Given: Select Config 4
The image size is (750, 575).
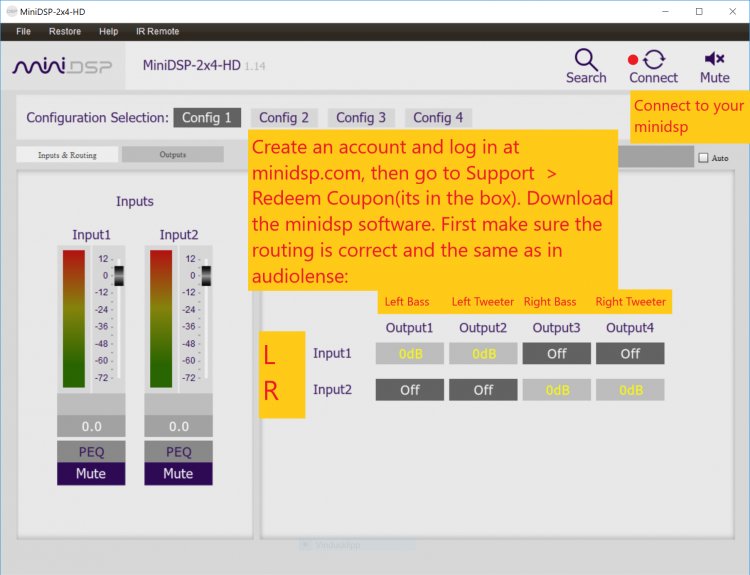Looking at the screenshot, I should [x=438, y=118].
